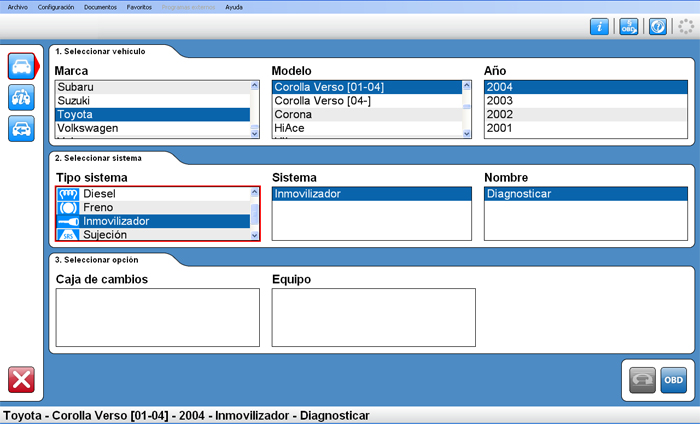Select Diesel text in Tipo sistema

coord(99,194)
